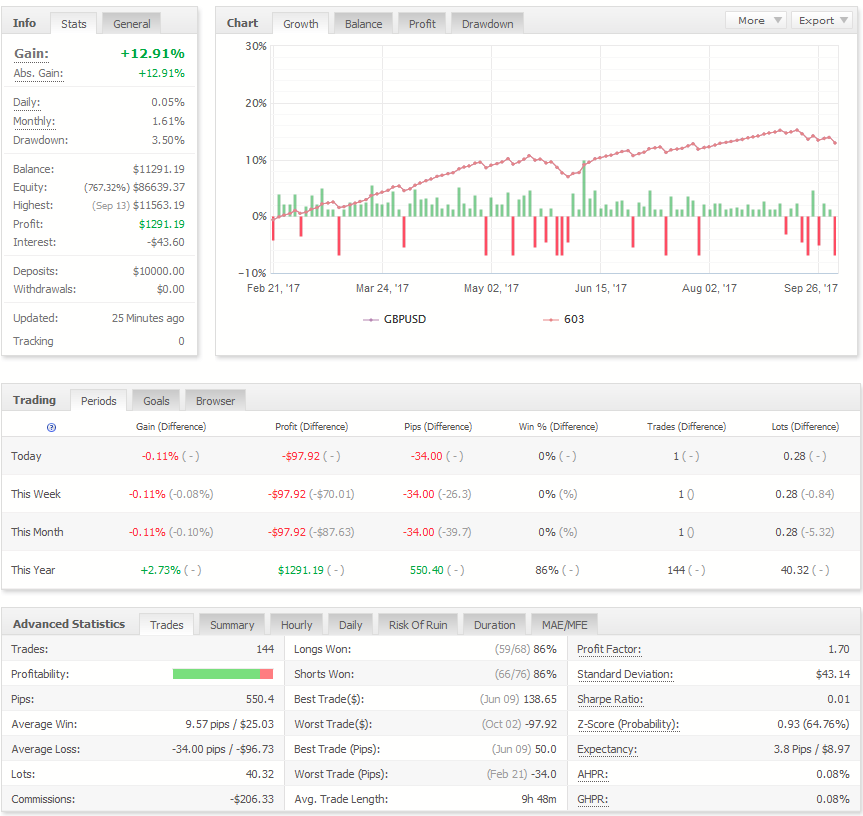Show the Drawdown chart tab
Image resolution: width=863 pixels, height=816 pixels.
(488, 24)
